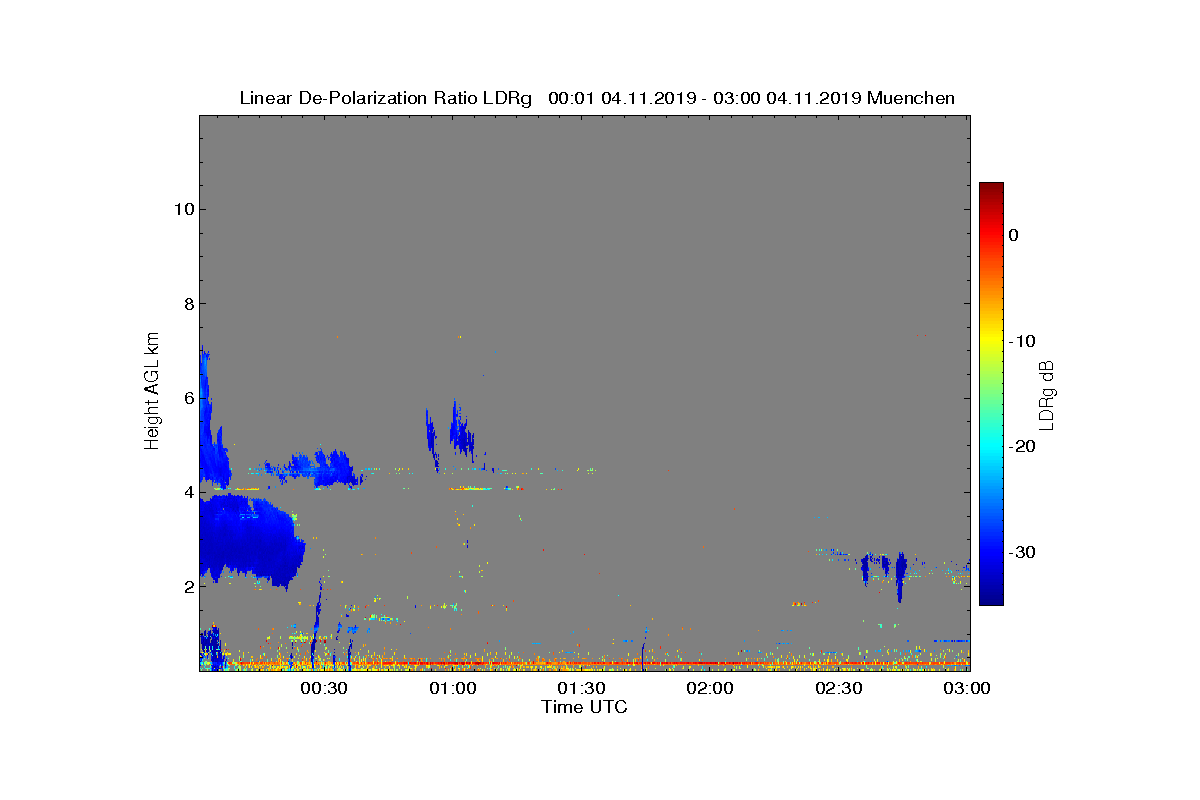
Task: Click the 'LDRg dB' colorbar label
Action: (x=1047, y=394)
